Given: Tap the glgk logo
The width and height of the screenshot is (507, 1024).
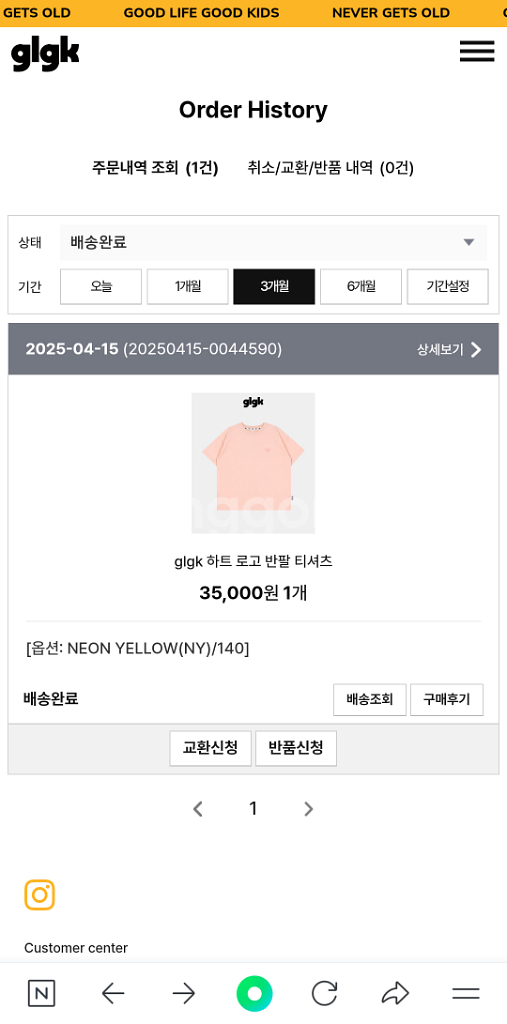Looking at the screenshot, I should pos(45,55).
